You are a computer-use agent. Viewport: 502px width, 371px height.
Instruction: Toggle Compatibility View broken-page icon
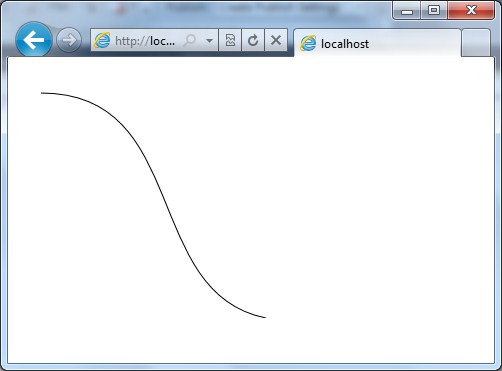[230, 40]
